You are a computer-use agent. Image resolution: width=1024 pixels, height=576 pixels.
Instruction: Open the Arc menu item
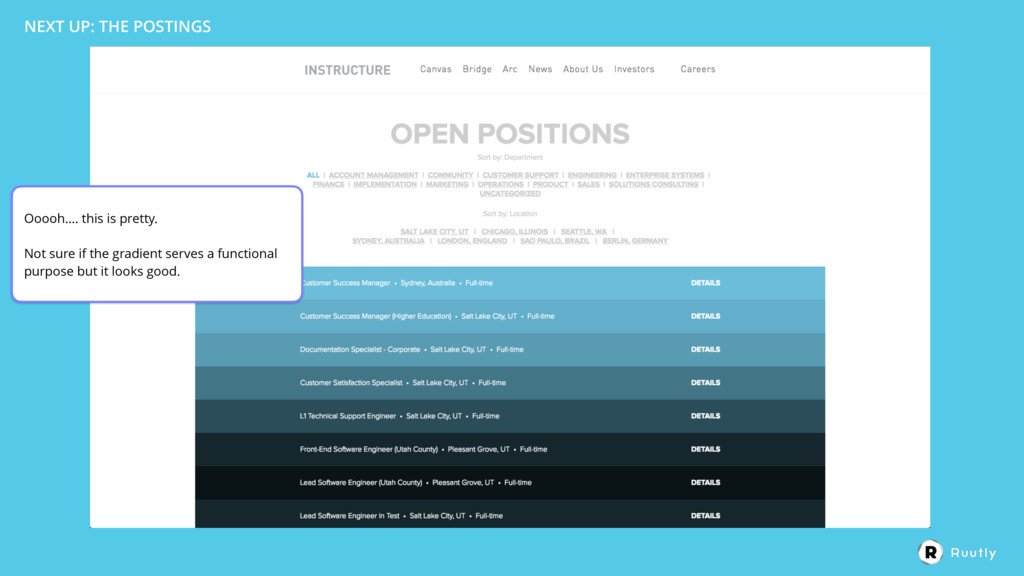coord(510,69)
